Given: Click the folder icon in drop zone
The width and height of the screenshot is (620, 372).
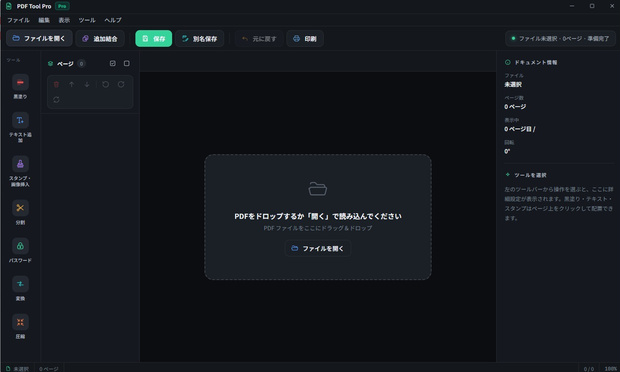Looking at the screenshot, I should tap(318, 189).
